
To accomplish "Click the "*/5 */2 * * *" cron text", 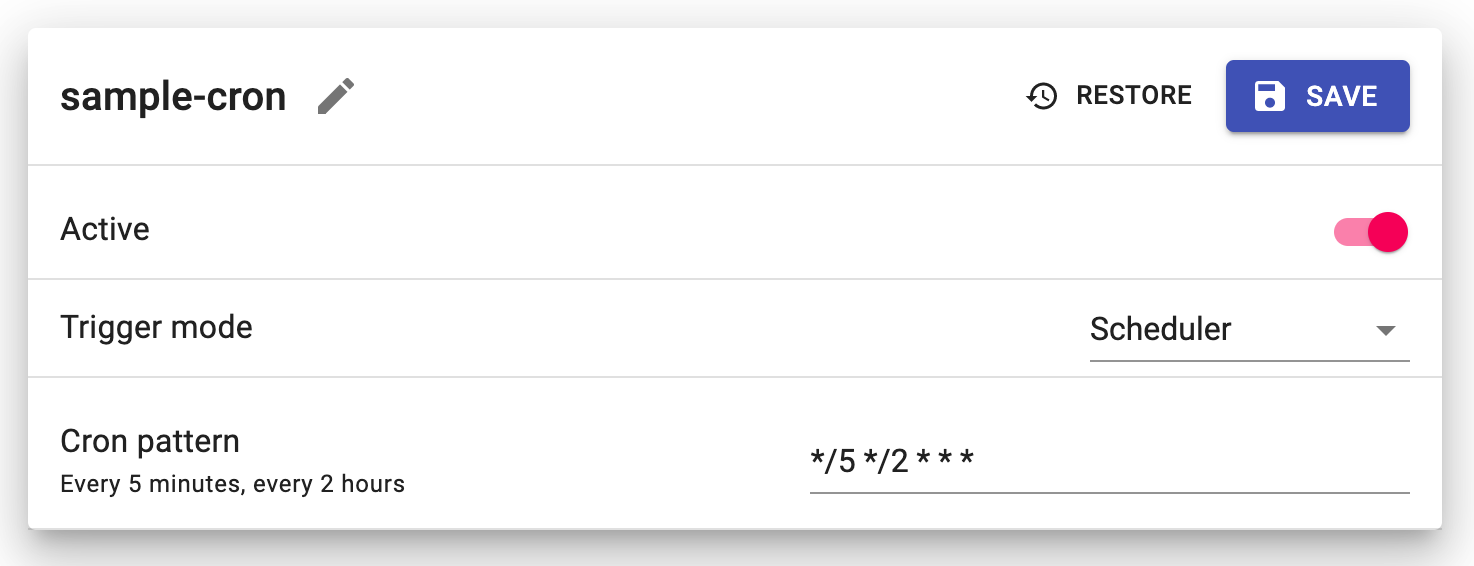I will (891, 462).
